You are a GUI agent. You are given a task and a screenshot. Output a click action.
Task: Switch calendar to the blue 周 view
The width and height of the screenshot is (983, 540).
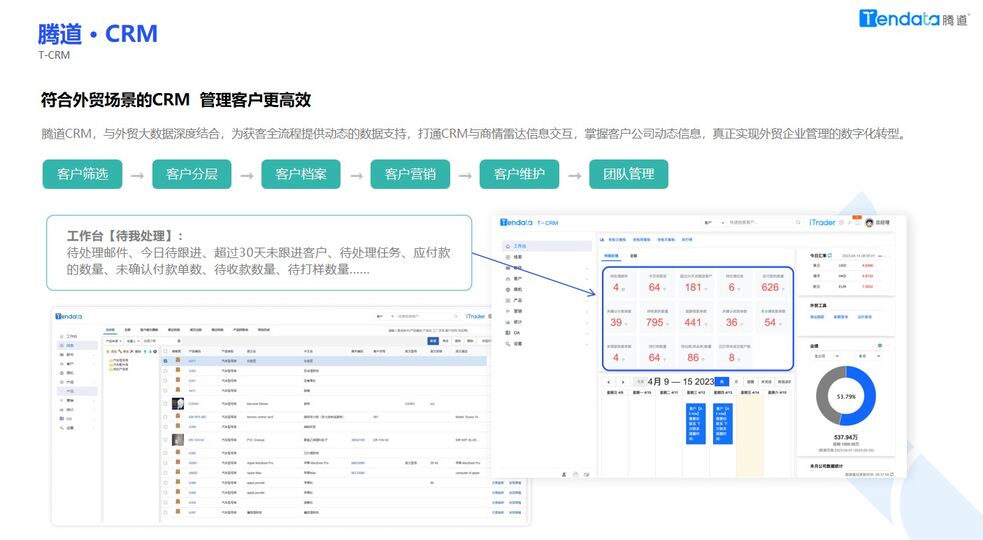pyautogui.click(x=722, y=381)
